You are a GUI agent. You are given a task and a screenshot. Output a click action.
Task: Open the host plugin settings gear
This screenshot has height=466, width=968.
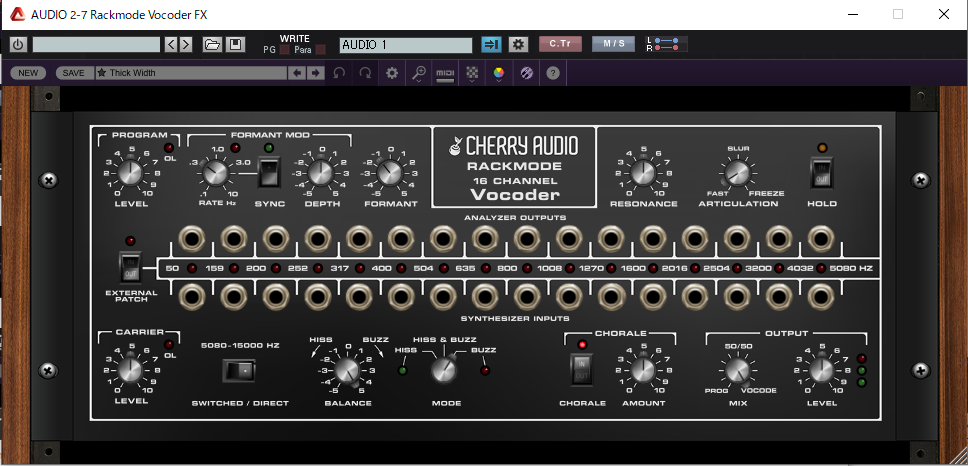tap(518, 44)
